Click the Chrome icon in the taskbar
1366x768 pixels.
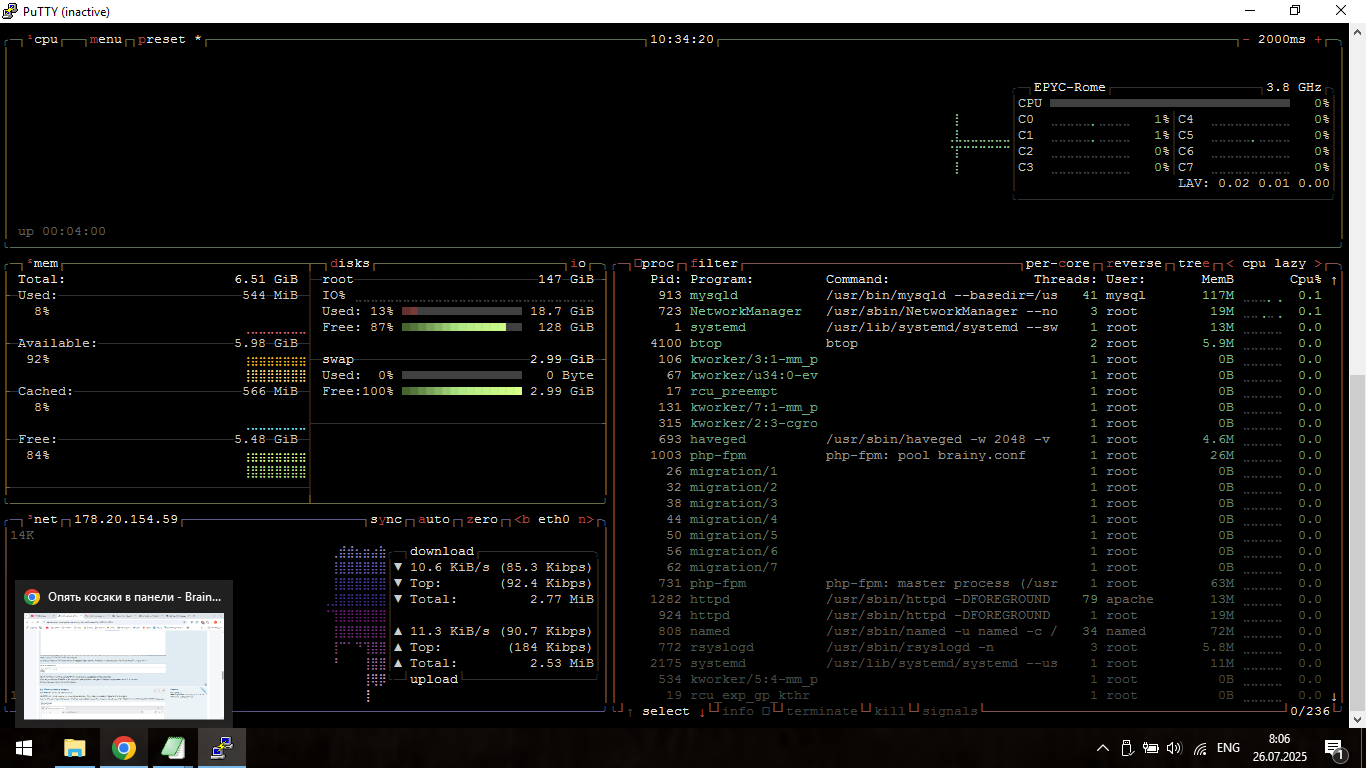pos(123,748)
